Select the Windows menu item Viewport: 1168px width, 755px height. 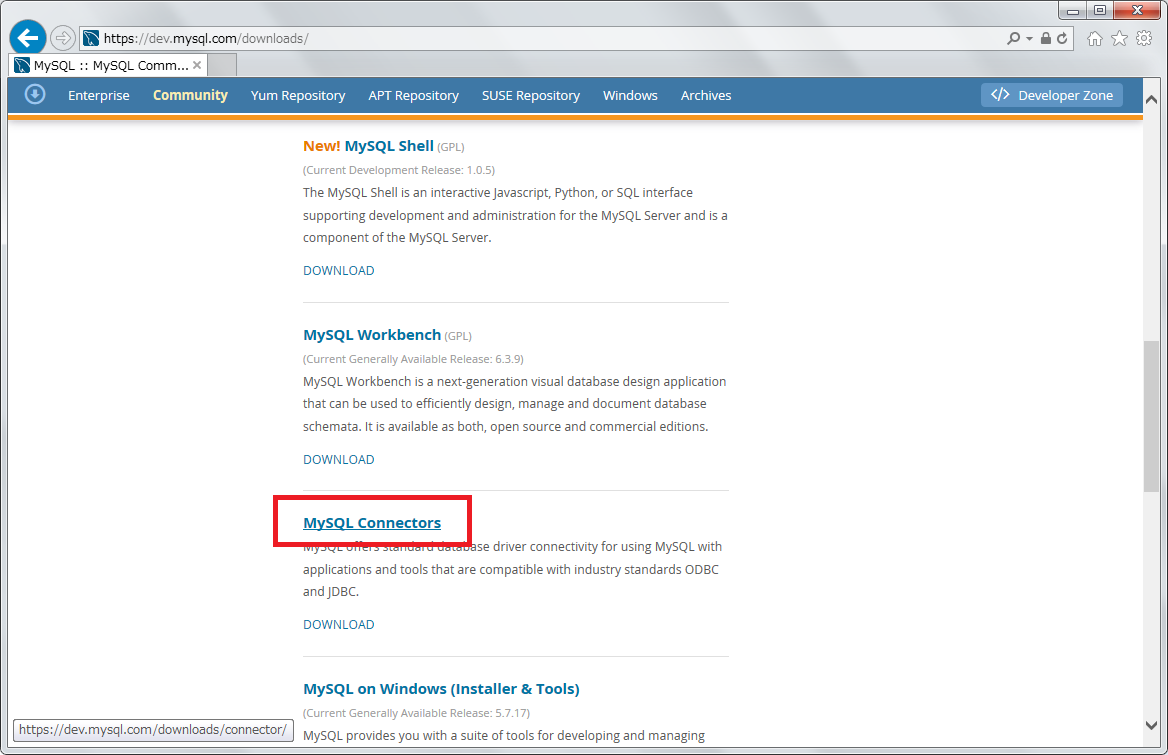[630, 95]
